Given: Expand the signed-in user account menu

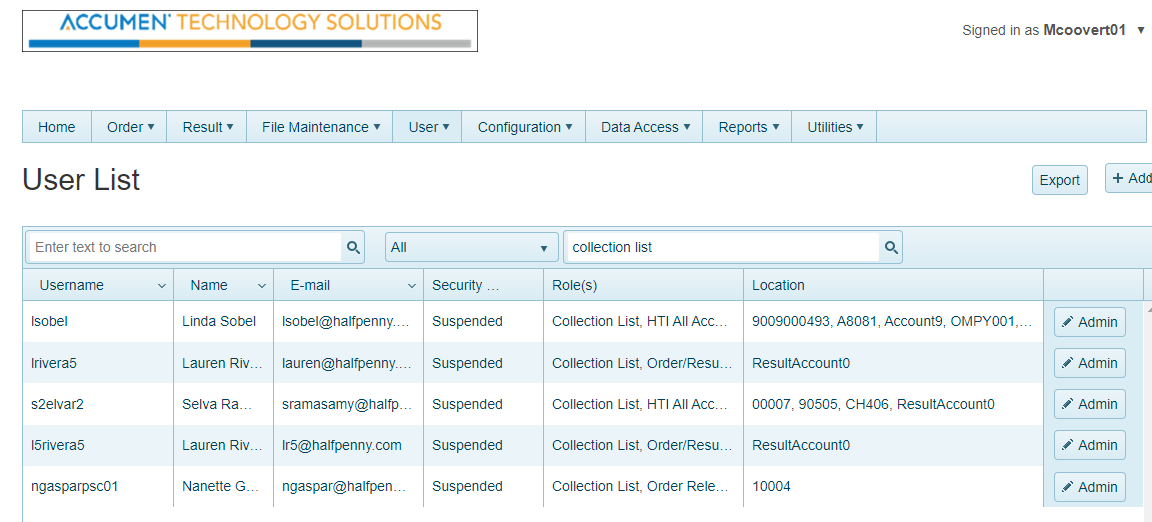Looking at the screenshot, I should [1141, 31].
